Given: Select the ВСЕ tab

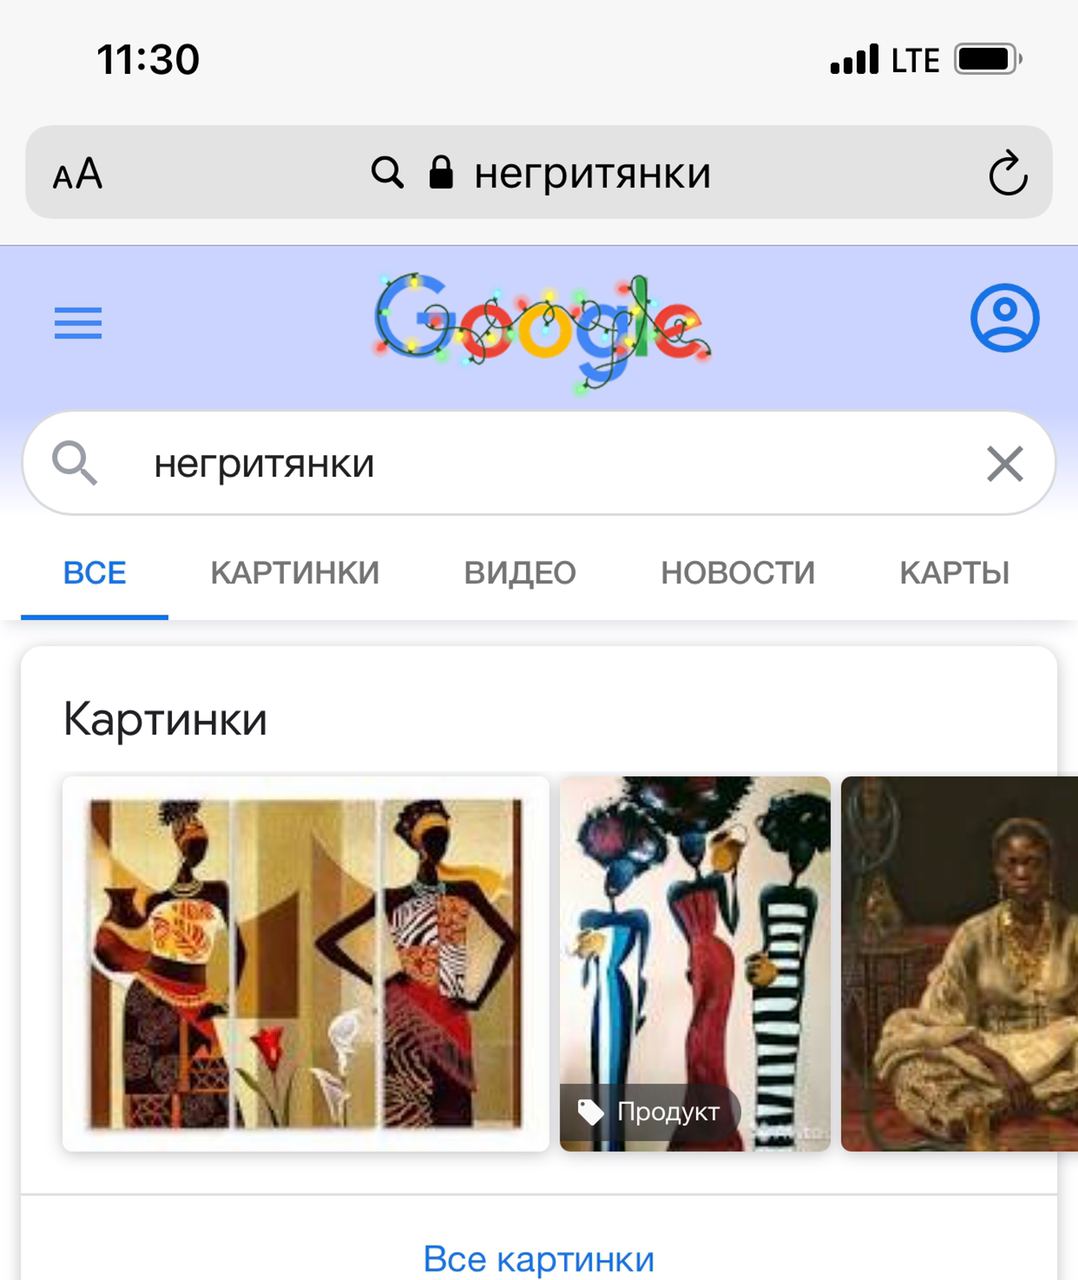Looking at the screenshot, I should coord(95,573).
